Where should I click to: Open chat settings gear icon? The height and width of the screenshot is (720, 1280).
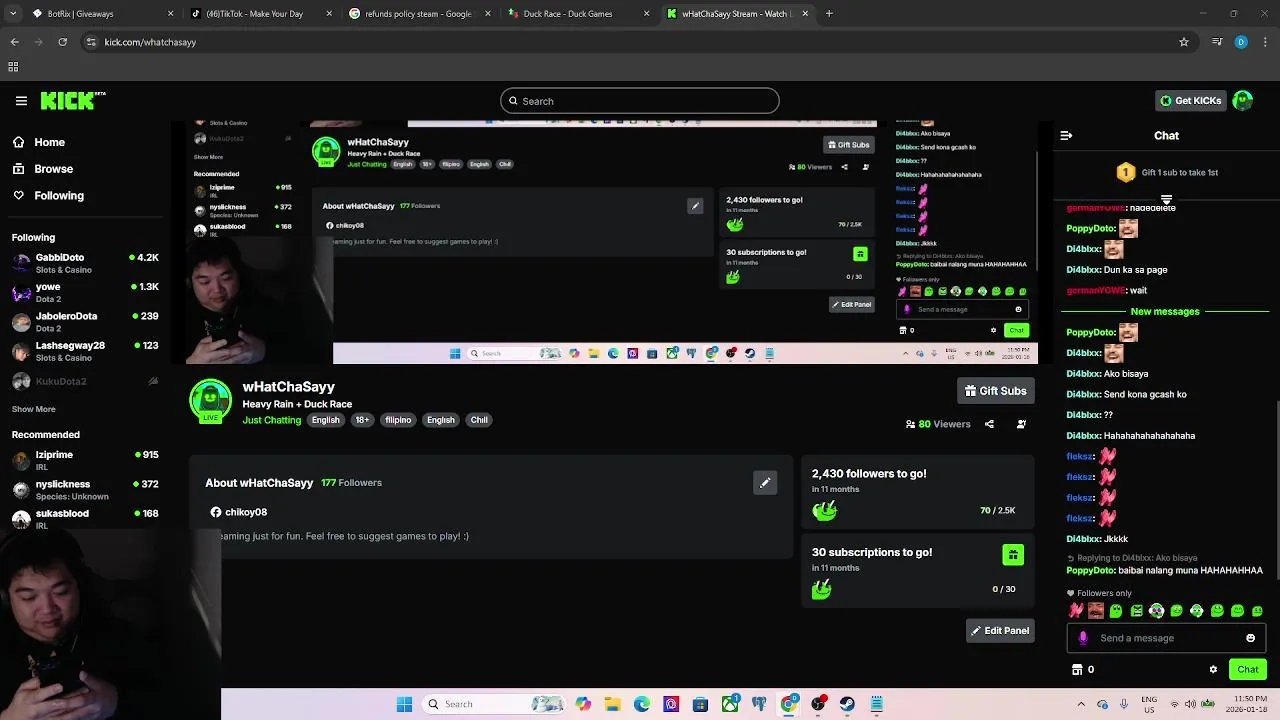tap(1213, 669)
